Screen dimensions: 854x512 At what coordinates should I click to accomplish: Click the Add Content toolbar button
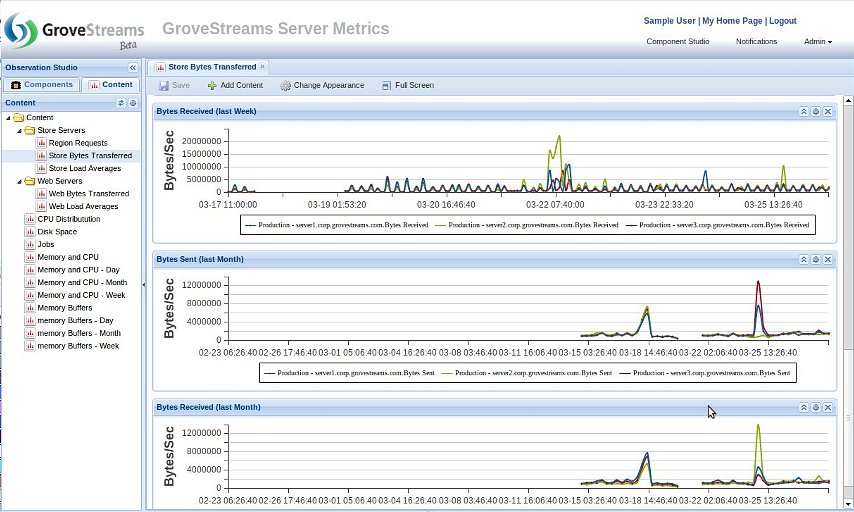pyautogui.click(x=235, y=85)
